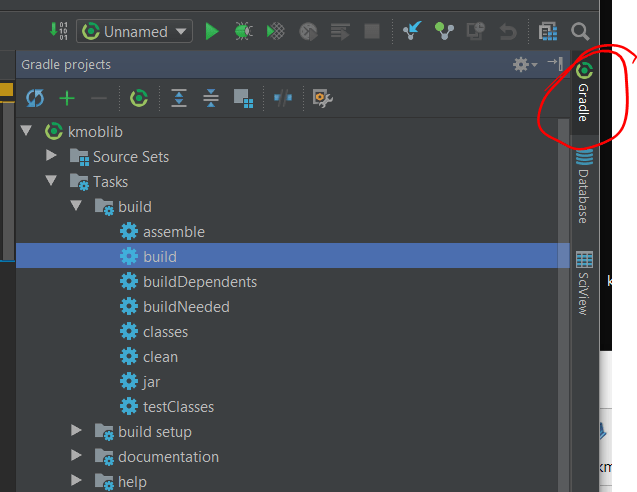Collapse the kmoblib project node

pyautogui.click(x=27, y=132)
